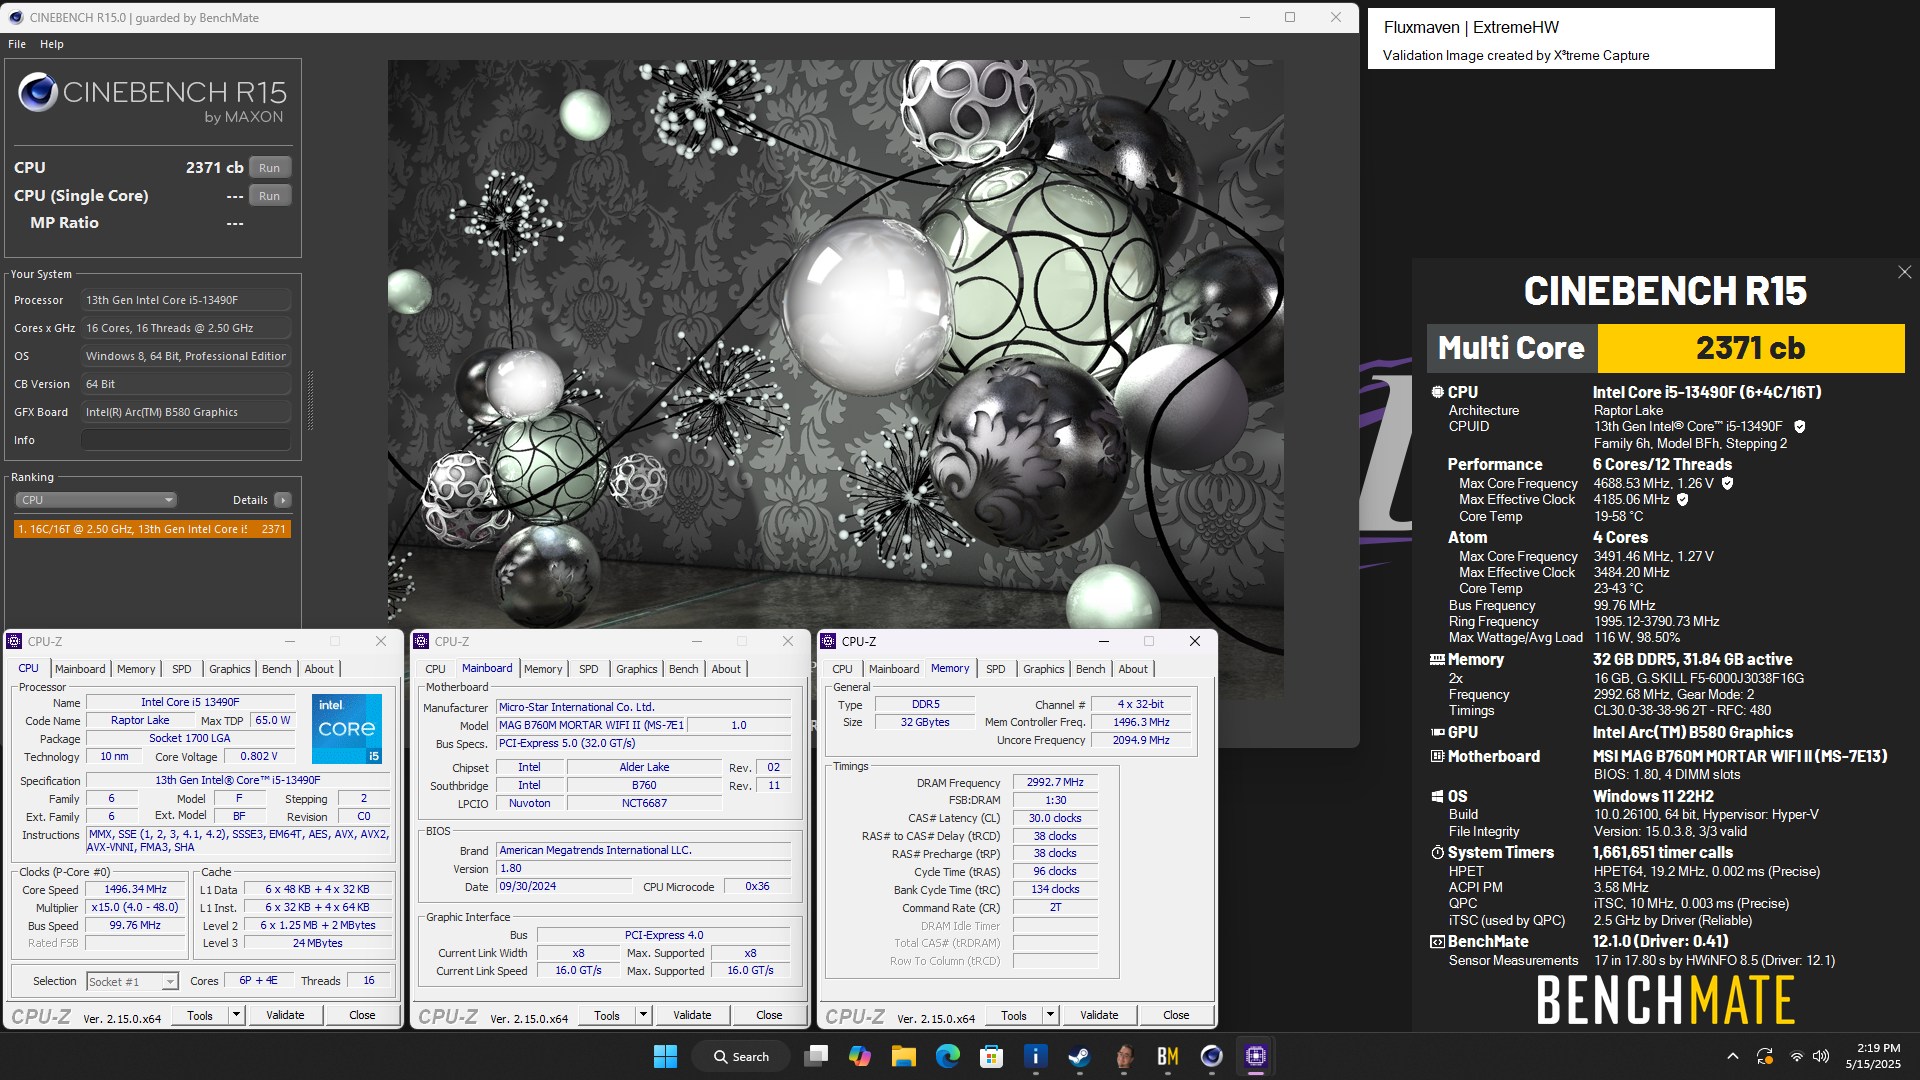Open Microsoft Edge taskbar icon
The width and height of the screenshot is (1920, 1080).
[x=948, y=1056]
